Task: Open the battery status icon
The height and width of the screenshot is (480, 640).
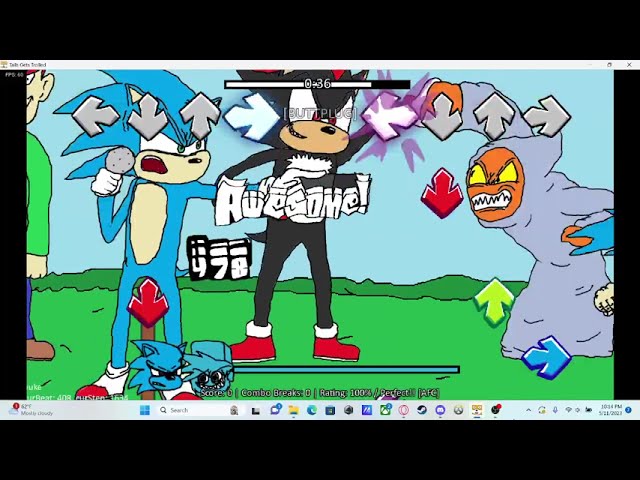Action: [589, 410]
